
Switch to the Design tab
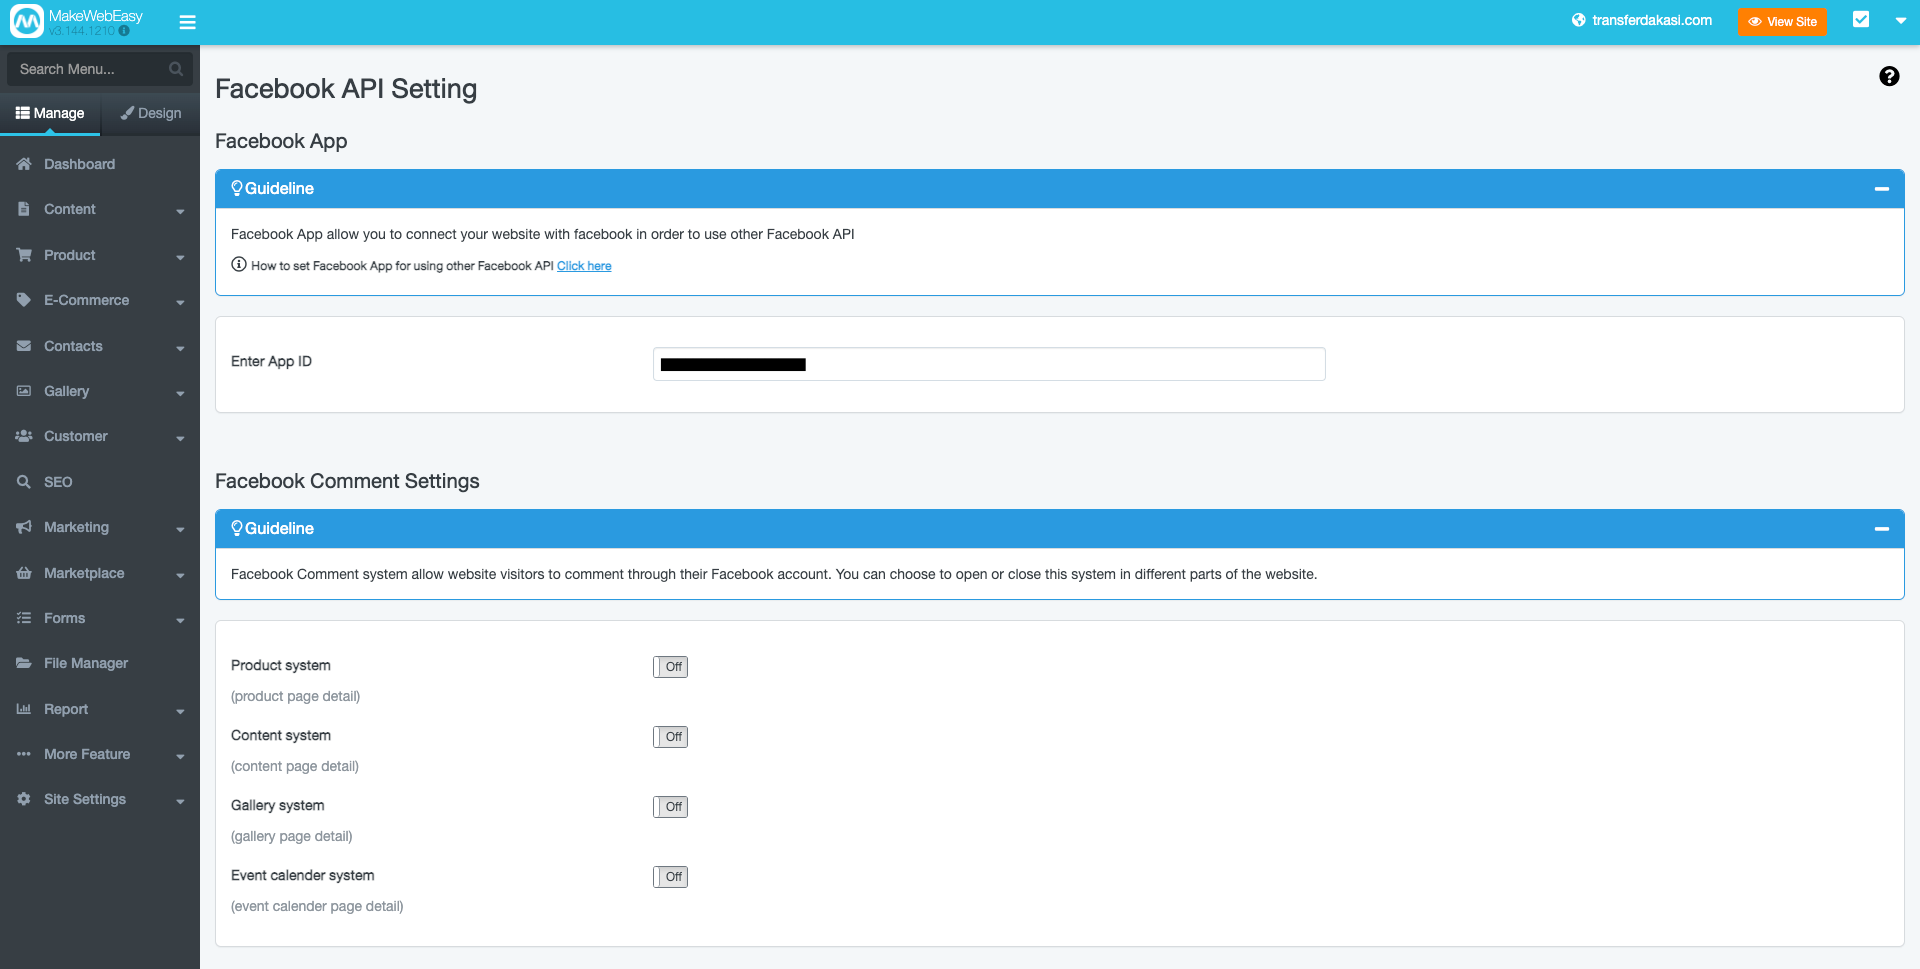point(150,113)
